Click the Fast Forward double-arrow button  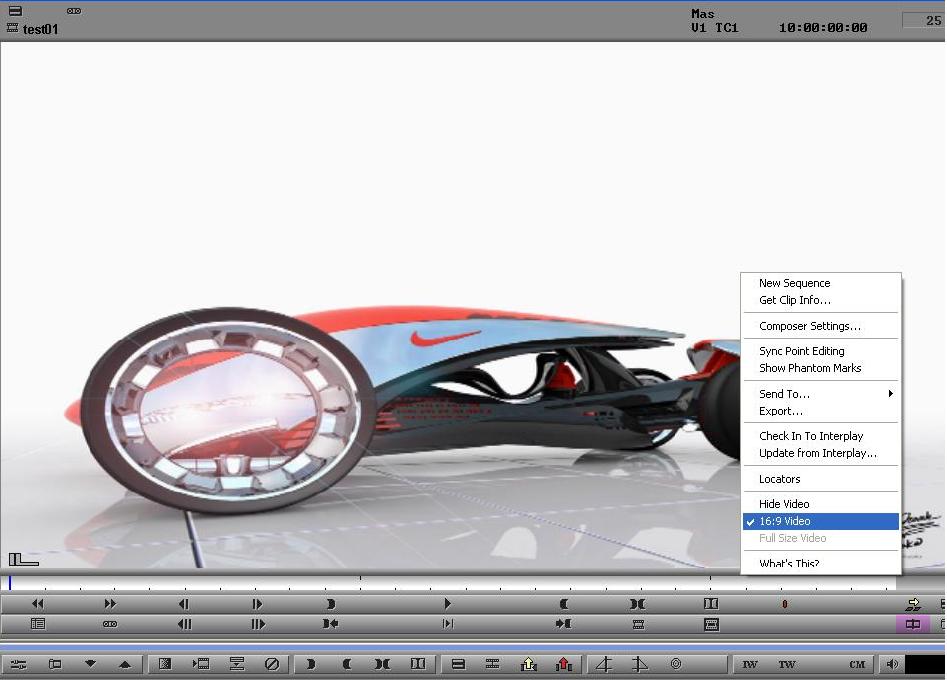[x=110, y=603]
